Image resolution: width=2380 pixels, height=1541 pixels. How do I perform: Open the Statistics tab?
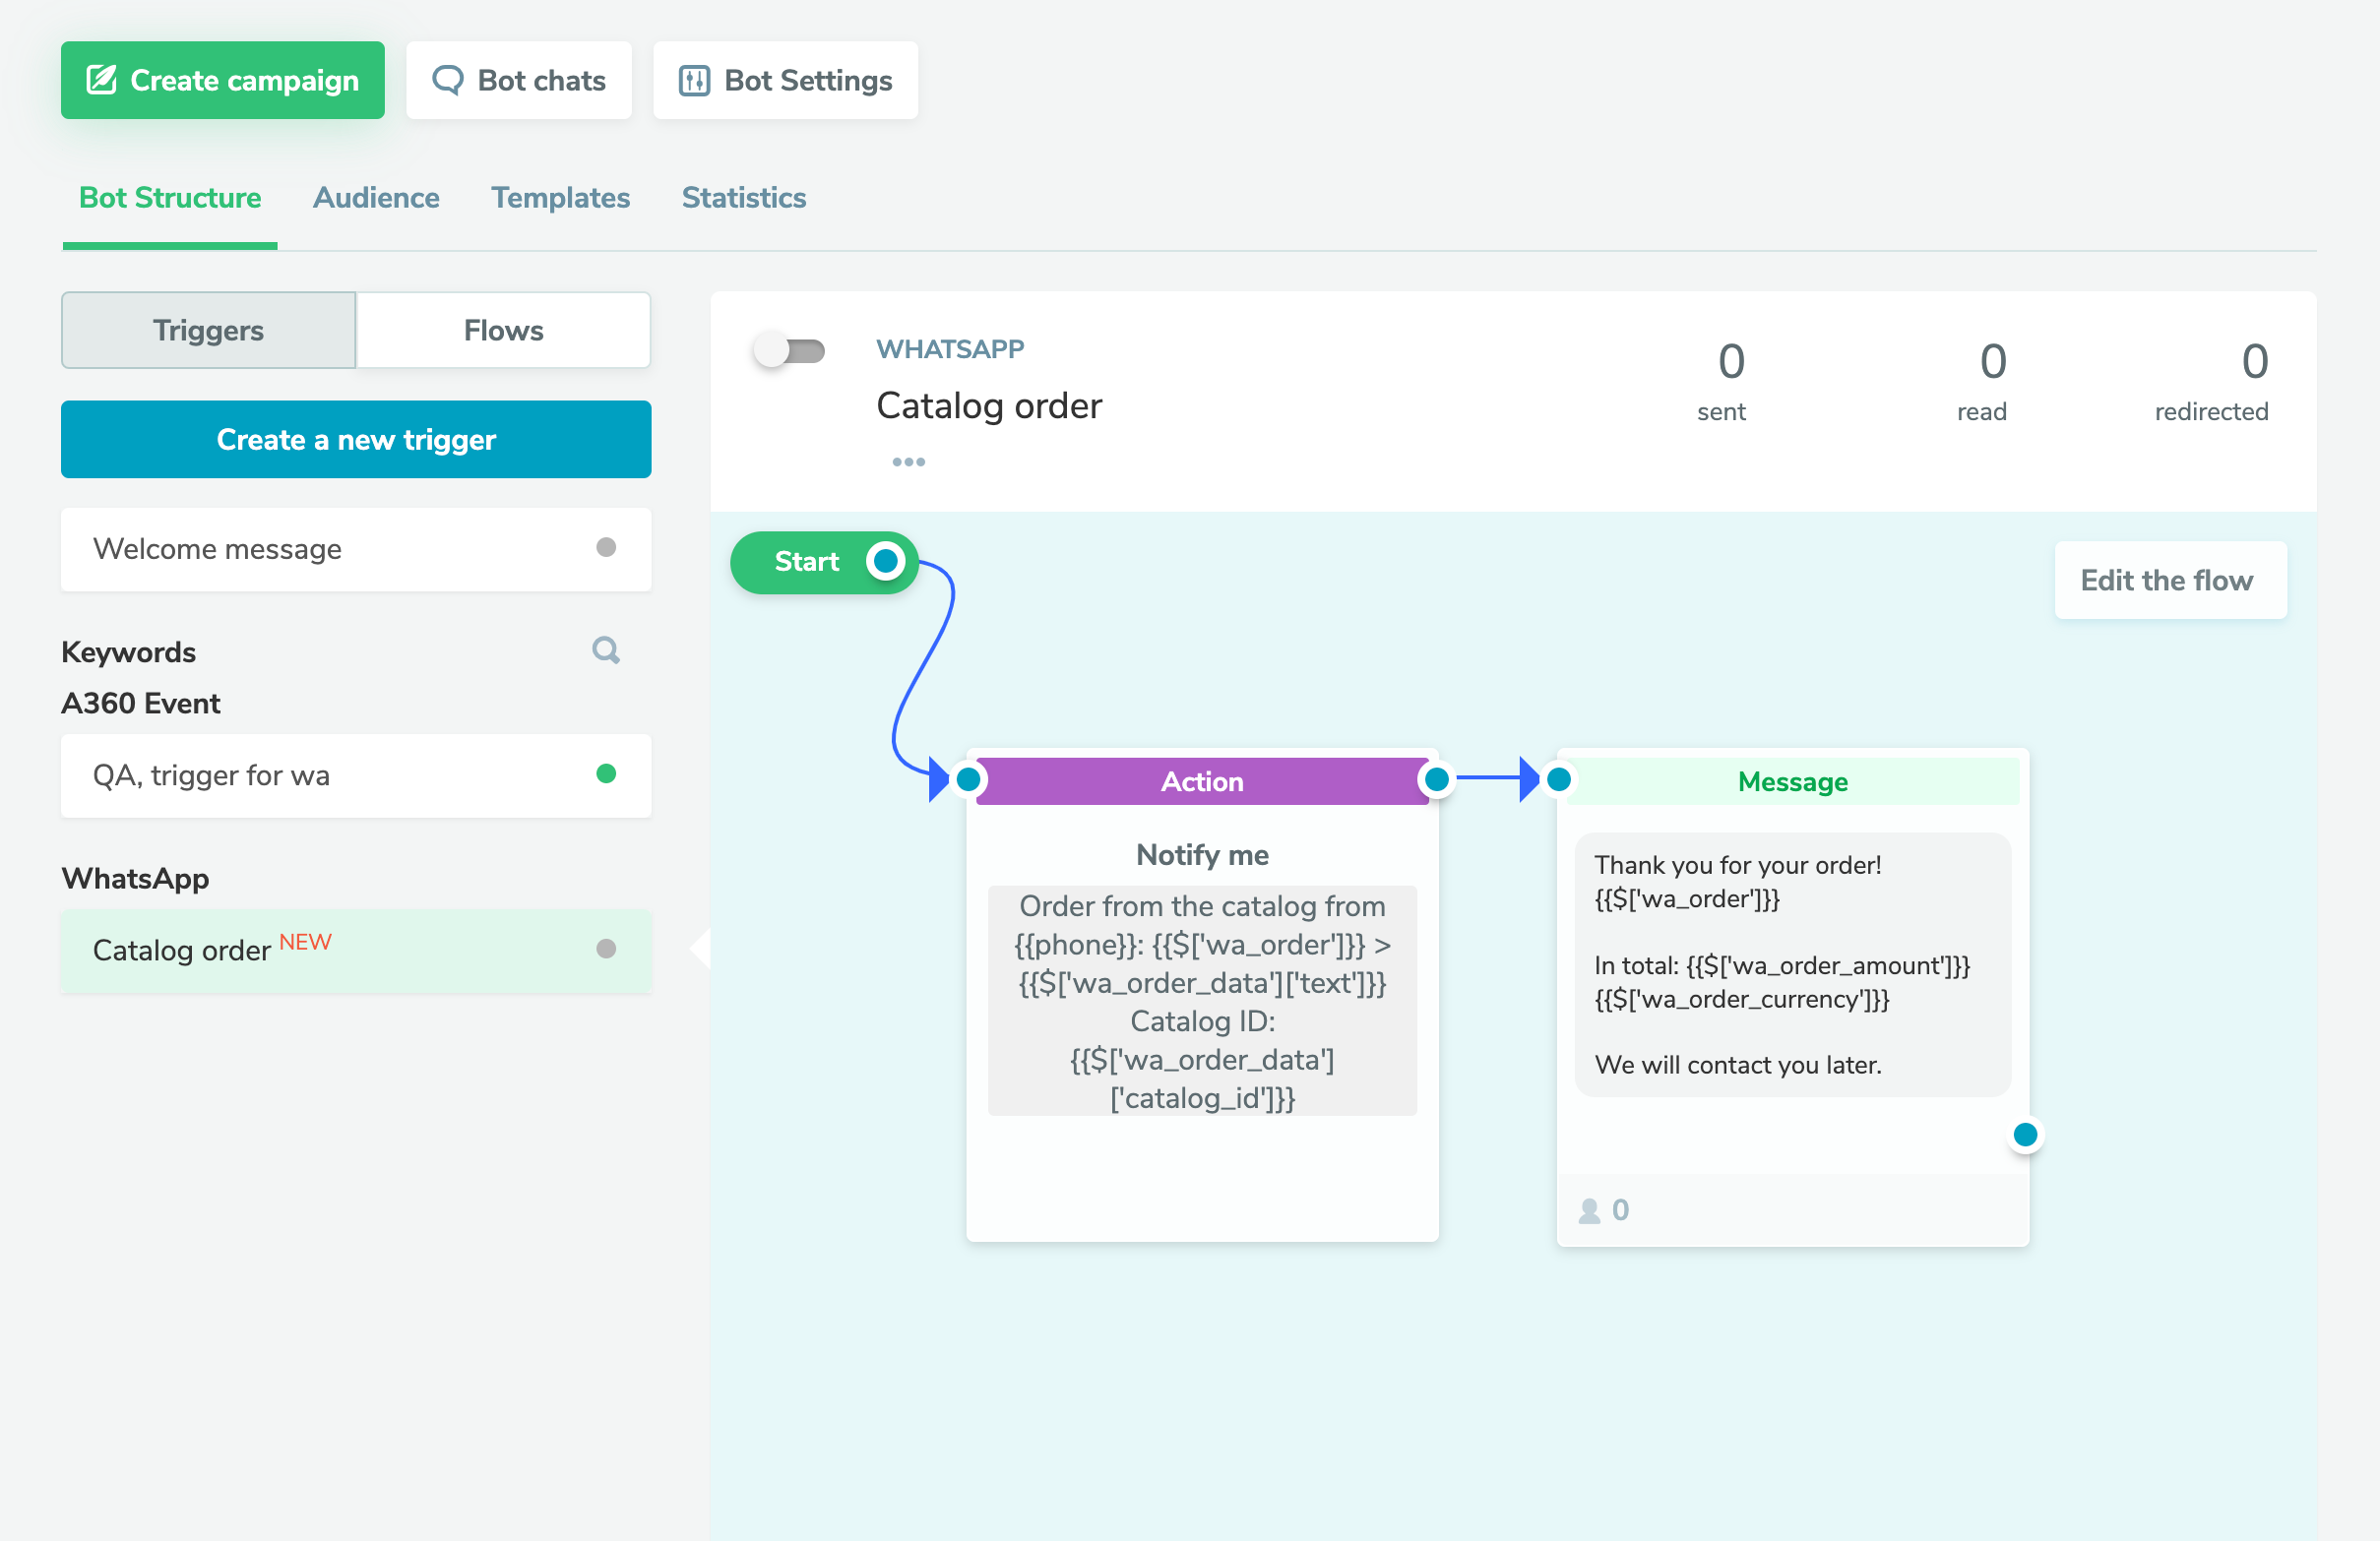[x=743, y=198]
